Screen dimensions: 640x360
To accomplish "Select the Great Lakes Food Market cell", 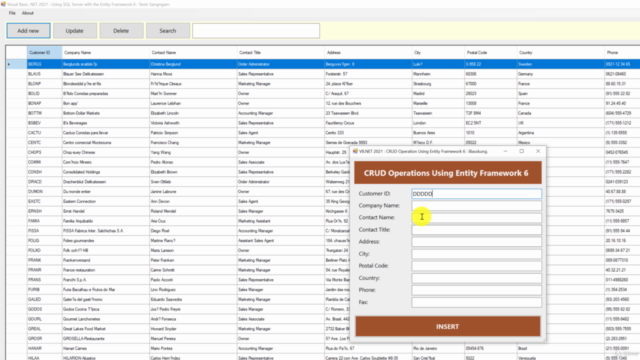I will (x=106, y=329).
